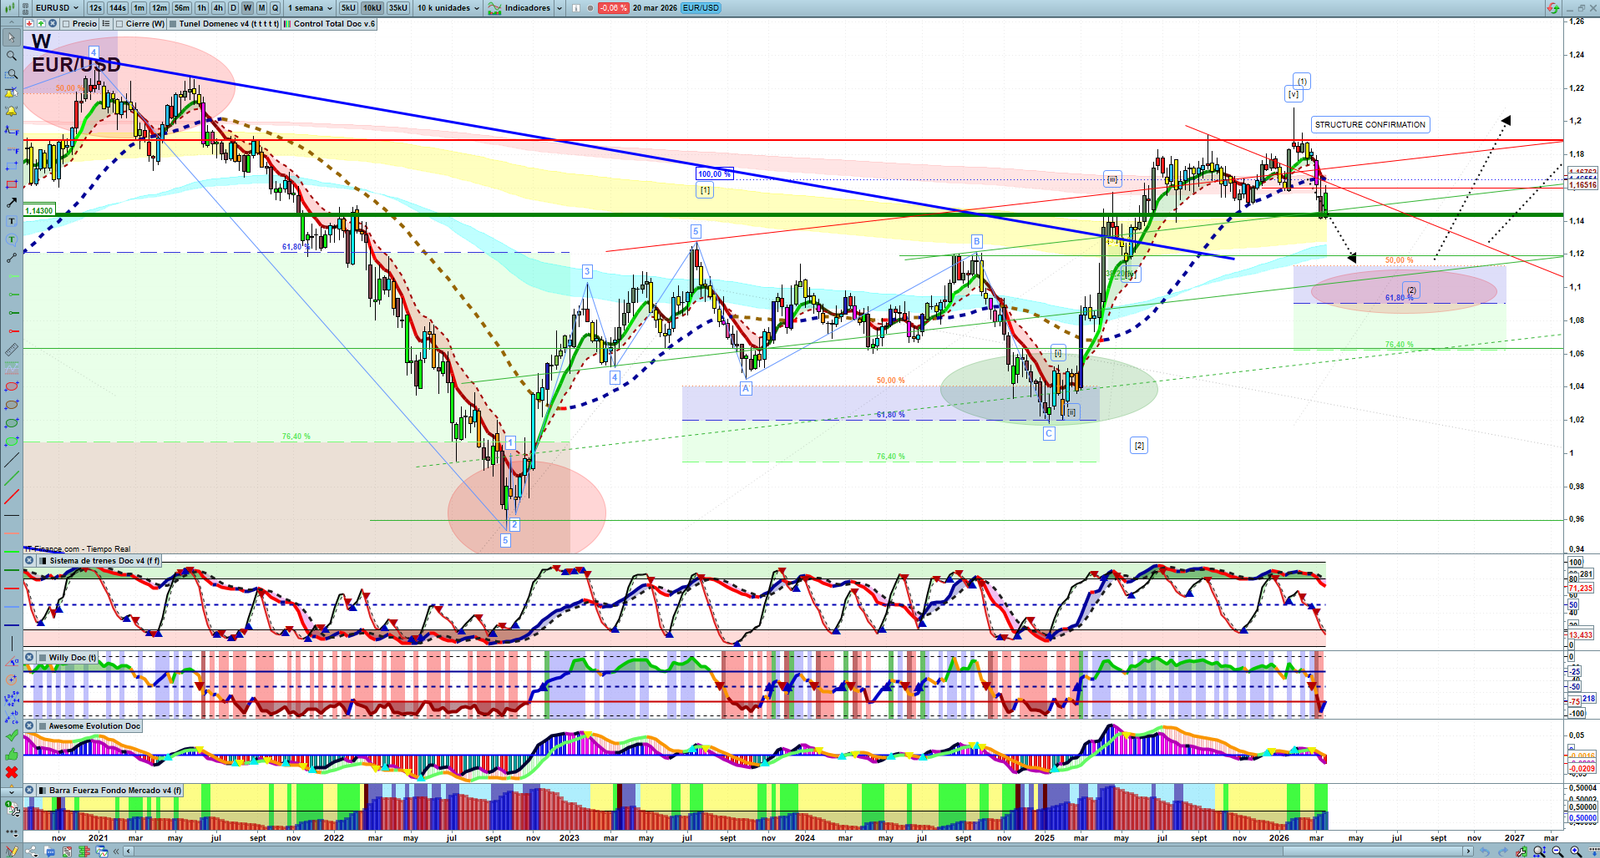Select the text T annotation tool

point(11,221)
